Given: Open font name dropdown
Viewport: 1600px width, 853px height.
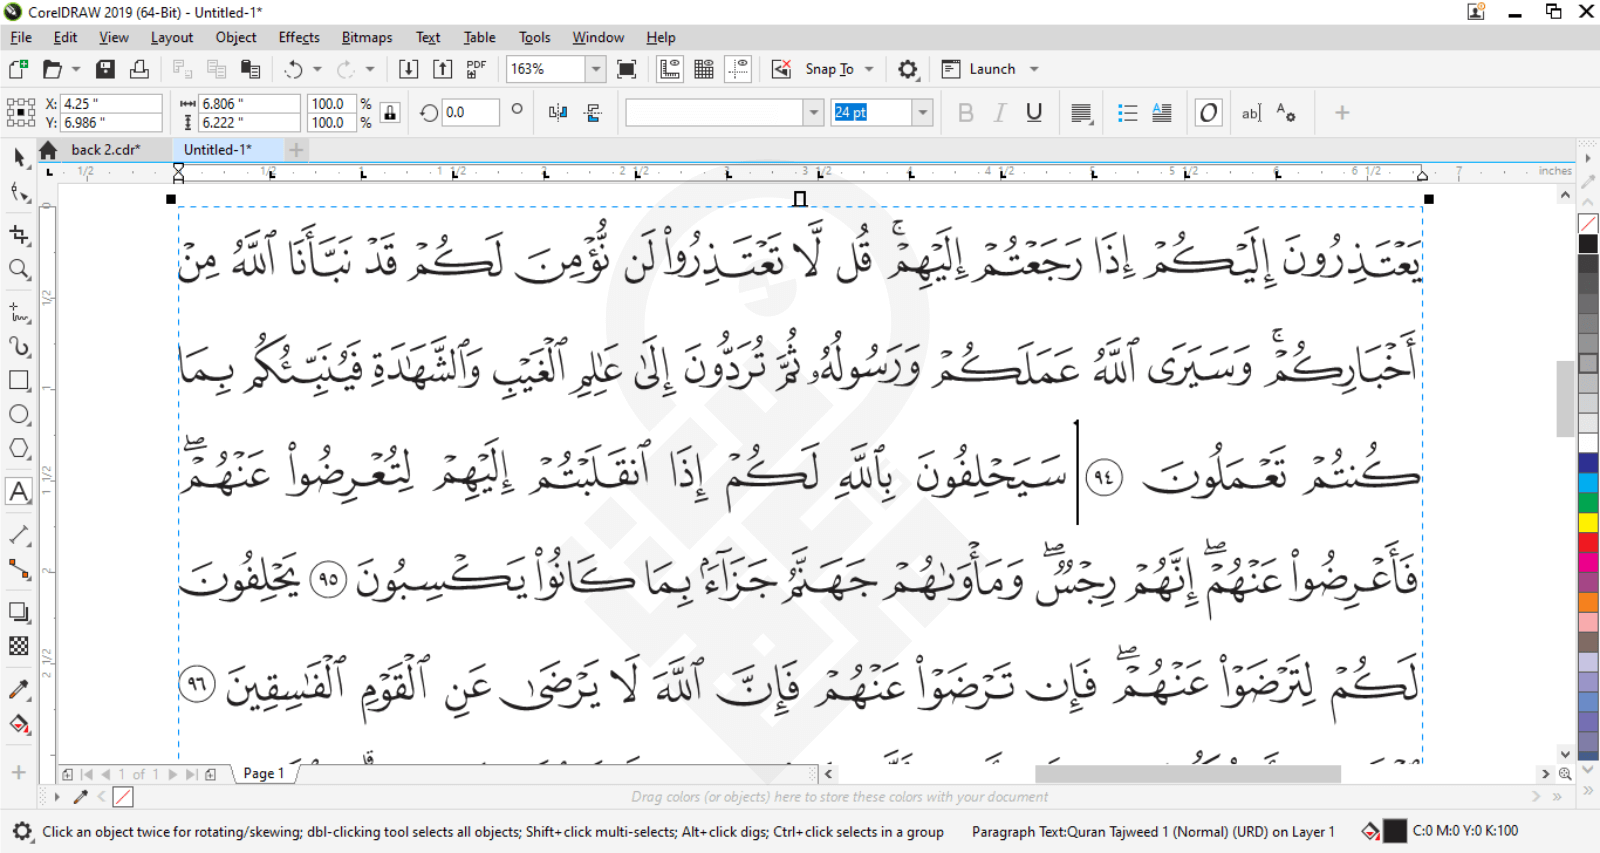Looking at the screenshot, I should (814, 113).
